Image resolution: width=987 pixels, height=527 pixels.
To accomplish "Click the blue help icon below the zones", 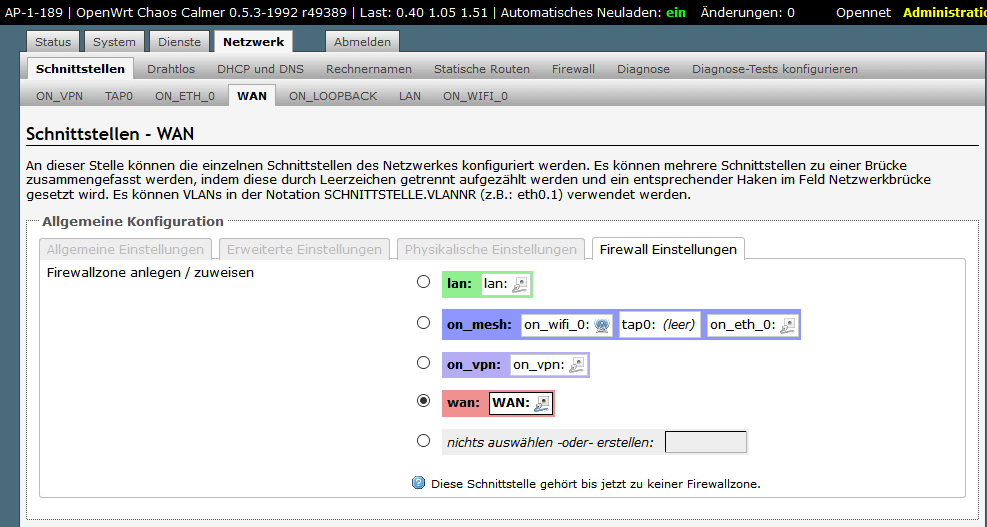I will (x=419, y=483).
